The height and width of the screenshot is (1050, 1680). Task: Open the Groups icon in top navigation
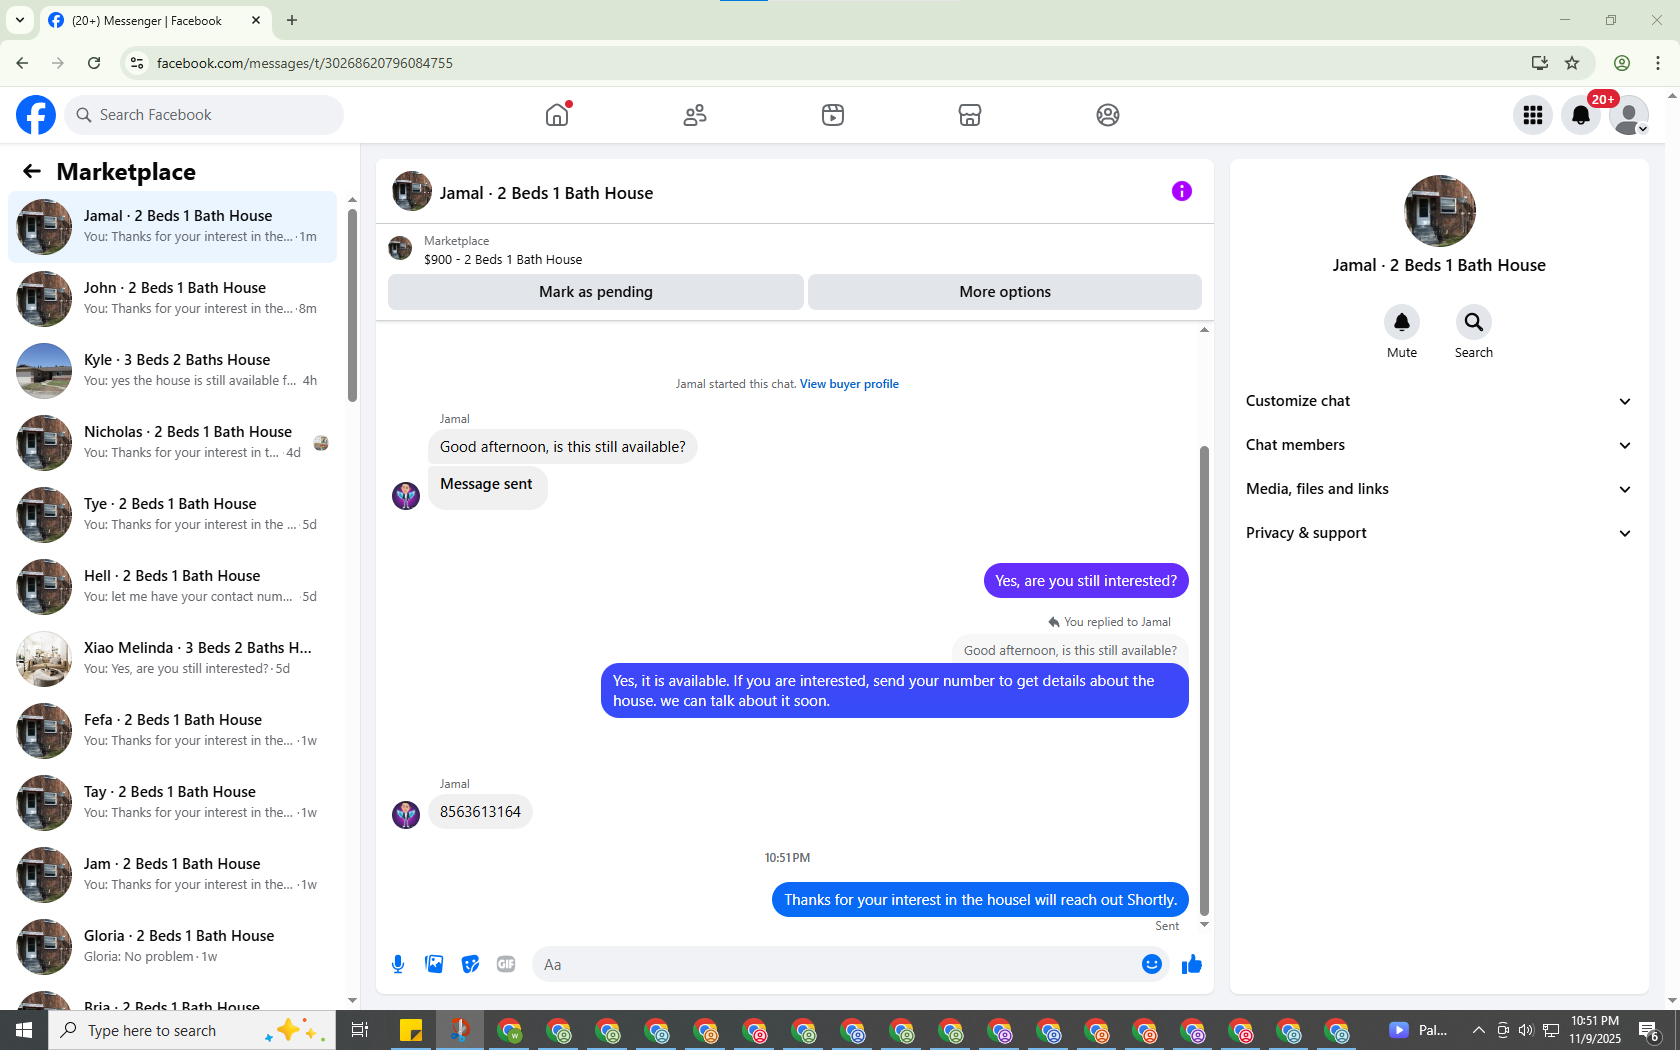(x=1108, y=115)
